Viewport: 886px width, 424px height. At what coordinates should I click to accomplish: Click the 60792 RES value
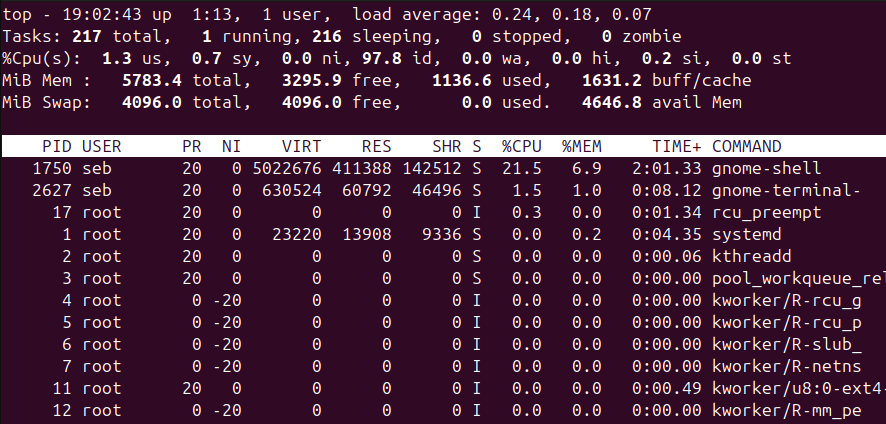(367, 191)
